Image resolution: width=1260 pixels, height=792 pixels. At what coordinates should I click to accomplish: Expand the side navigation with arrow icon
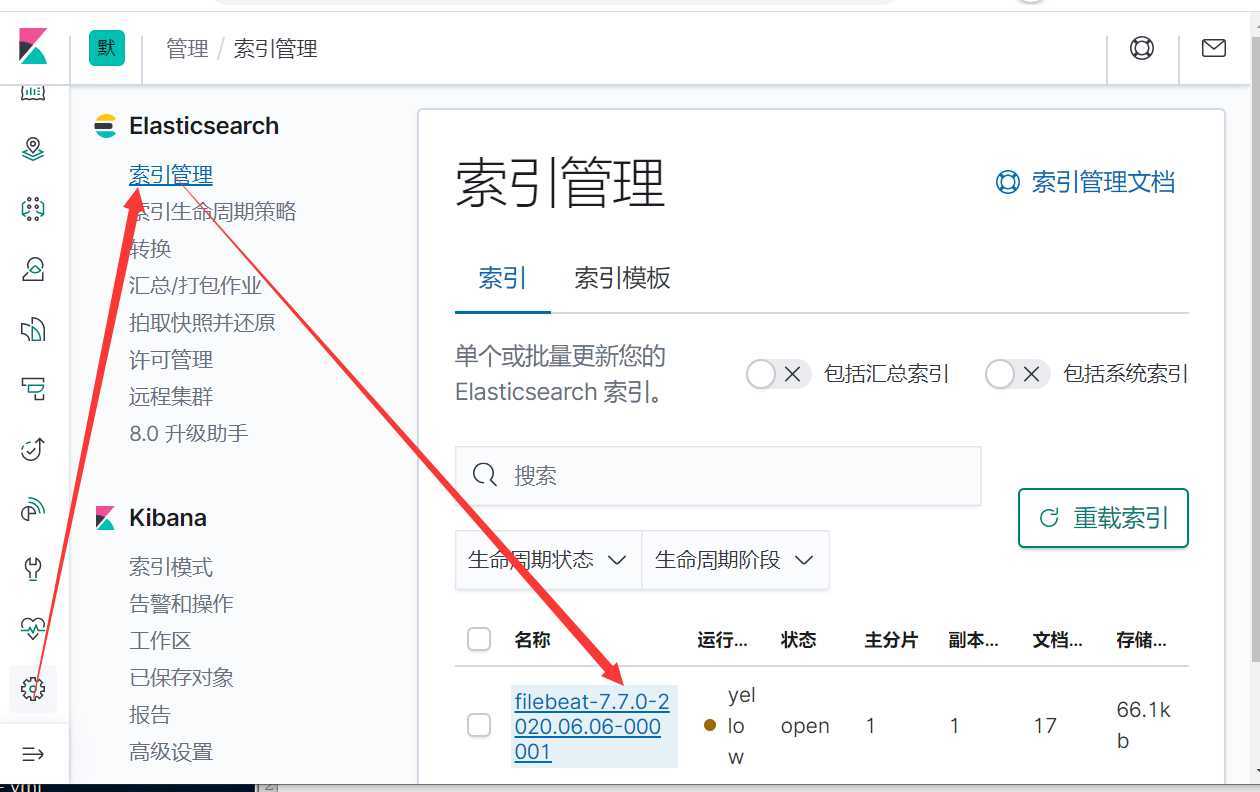click(x=33, y=753)
